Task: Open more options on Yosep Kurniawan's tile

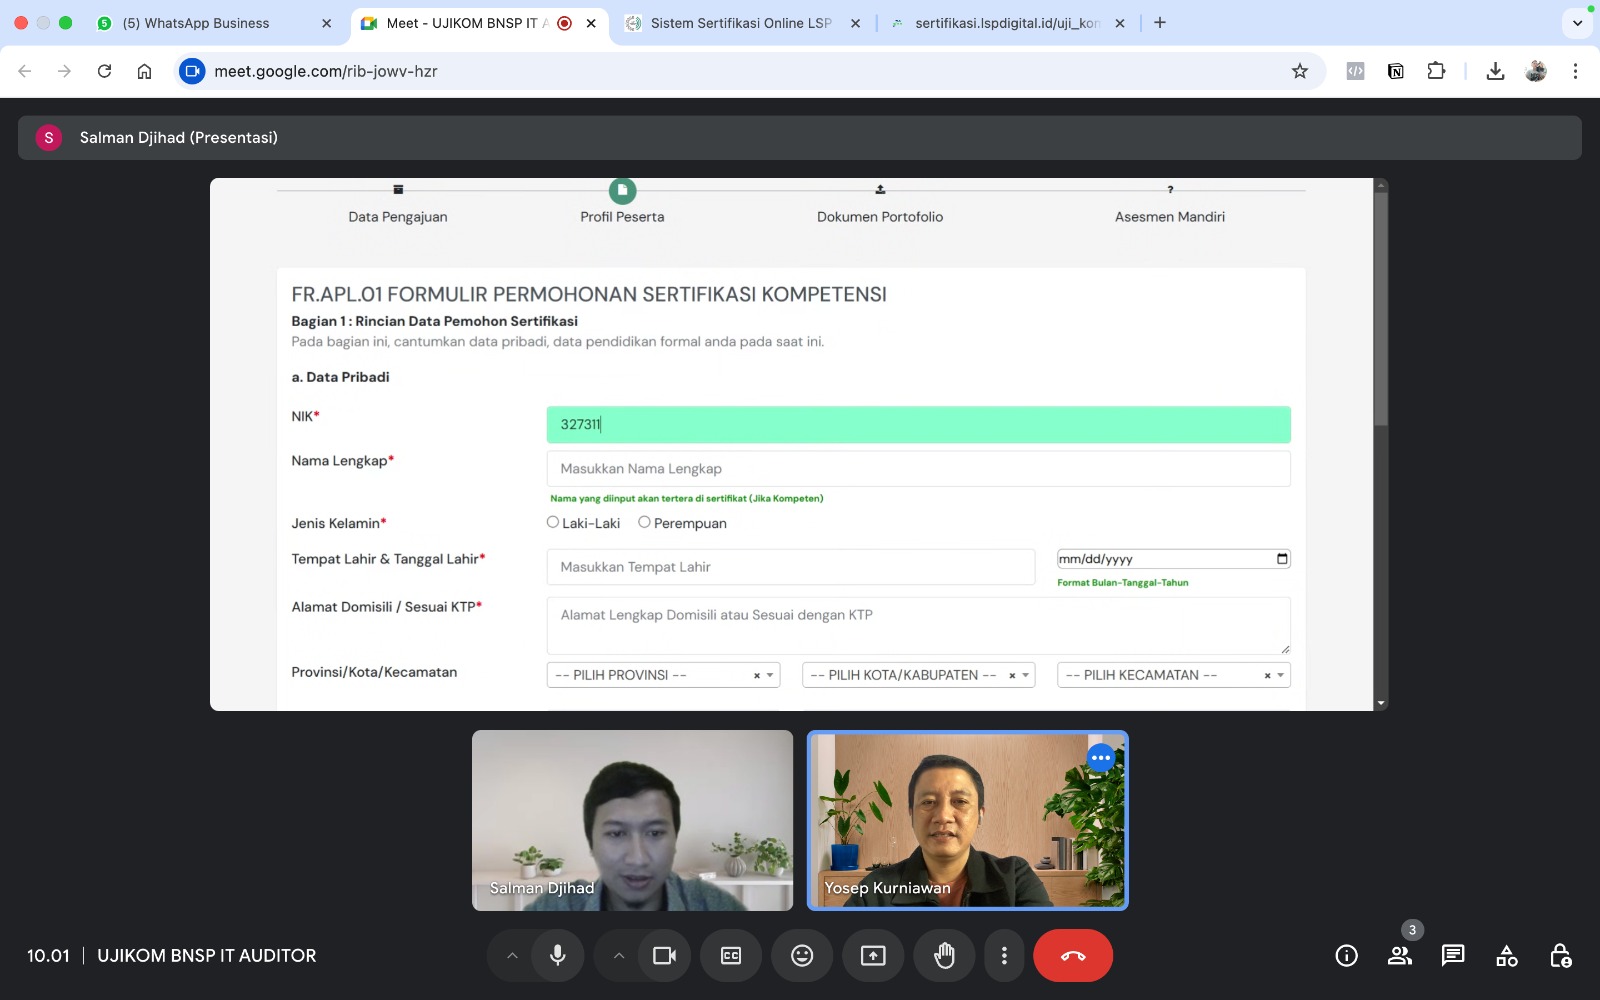Action: click(1100, 757)
